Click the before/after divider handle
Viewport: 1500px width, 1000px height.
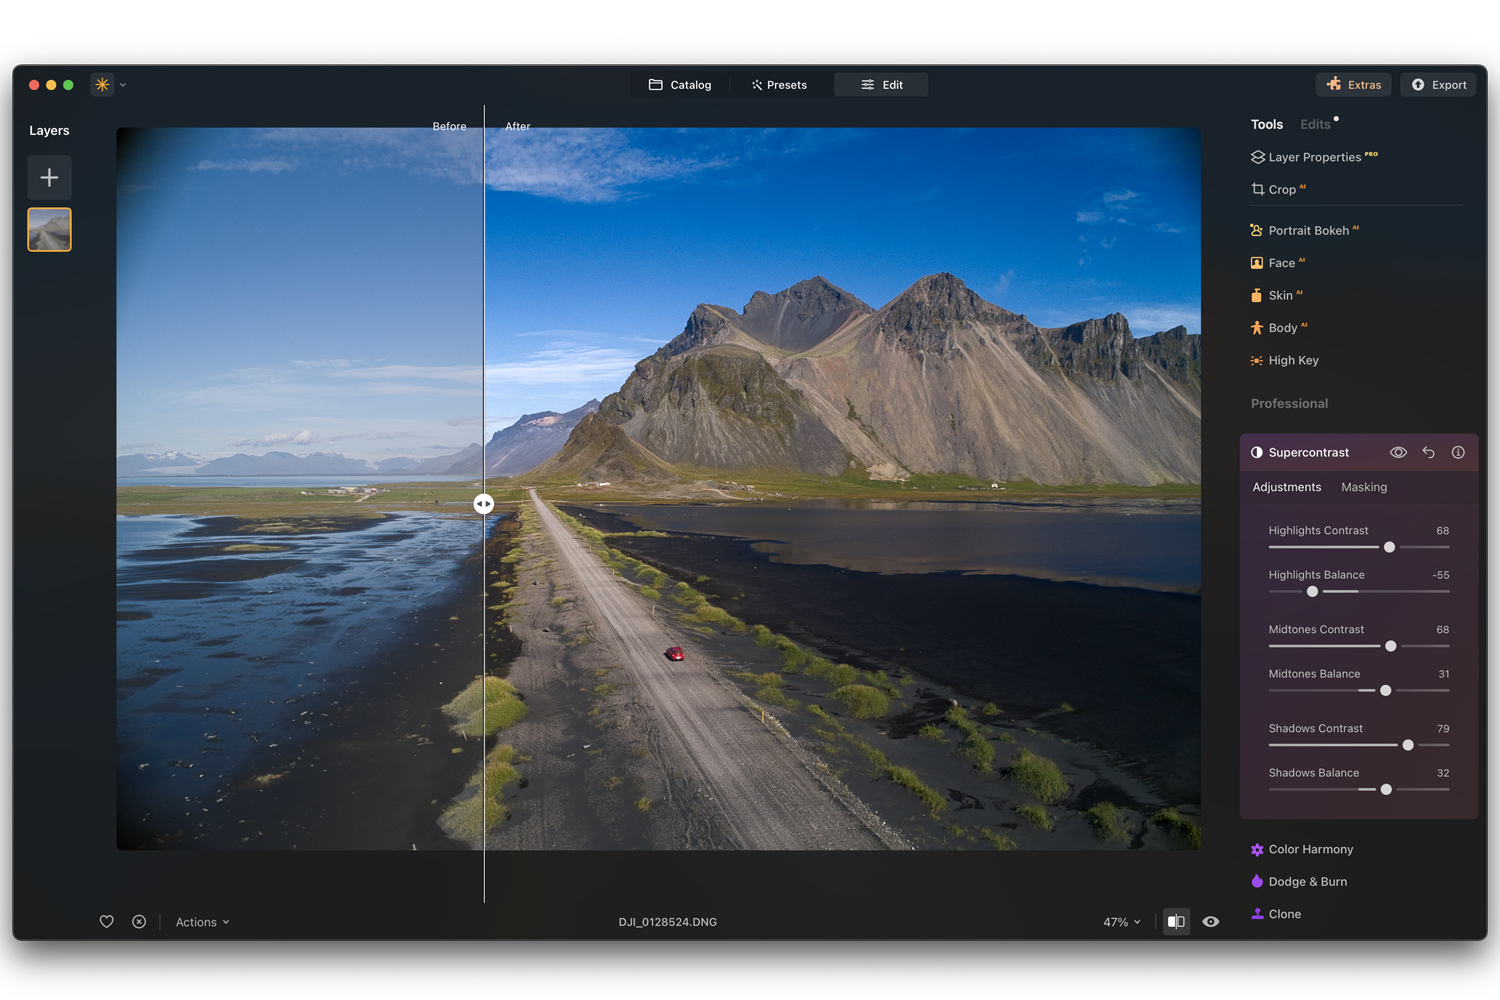point(484,504)
